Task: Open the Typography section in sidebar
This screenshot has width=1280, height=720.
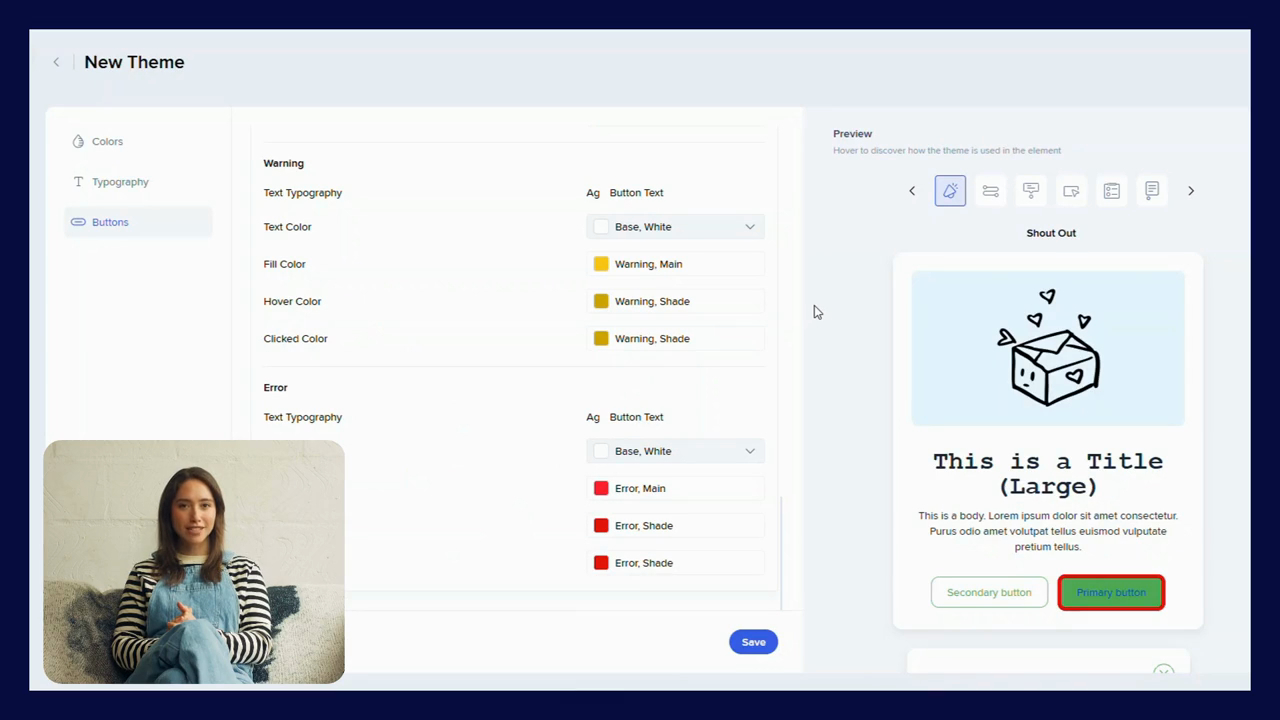Action: click(x=119, y=182)
